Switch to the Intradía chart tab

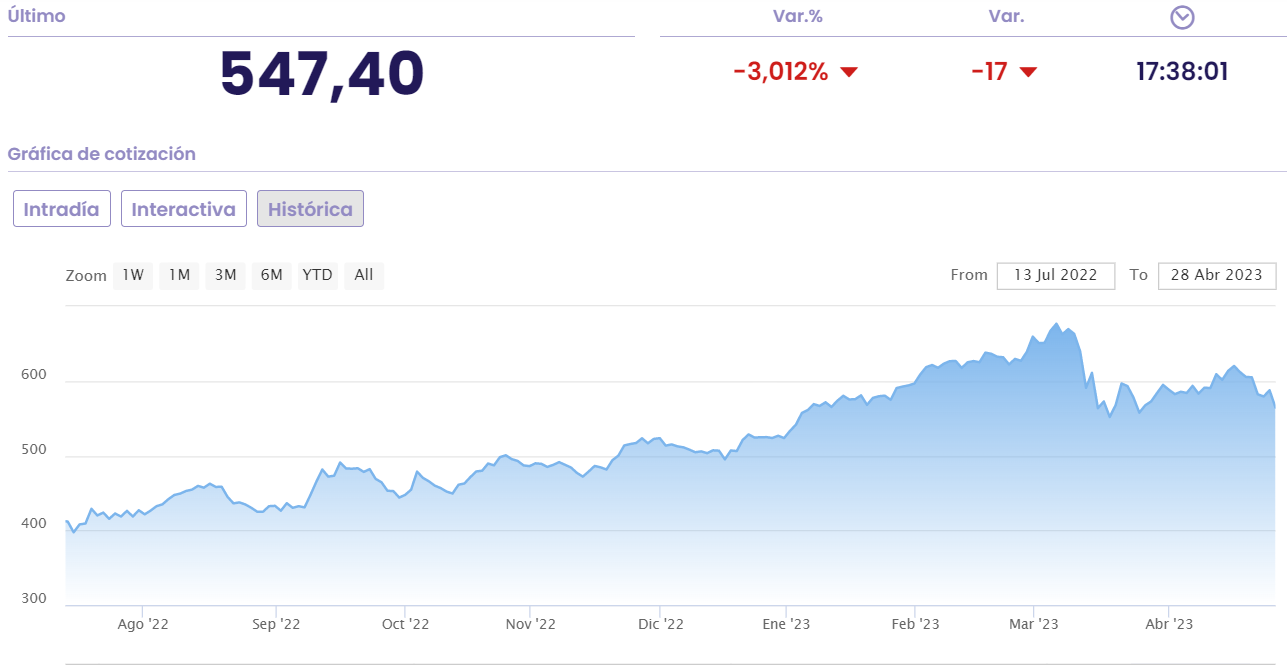click(62, 209)
